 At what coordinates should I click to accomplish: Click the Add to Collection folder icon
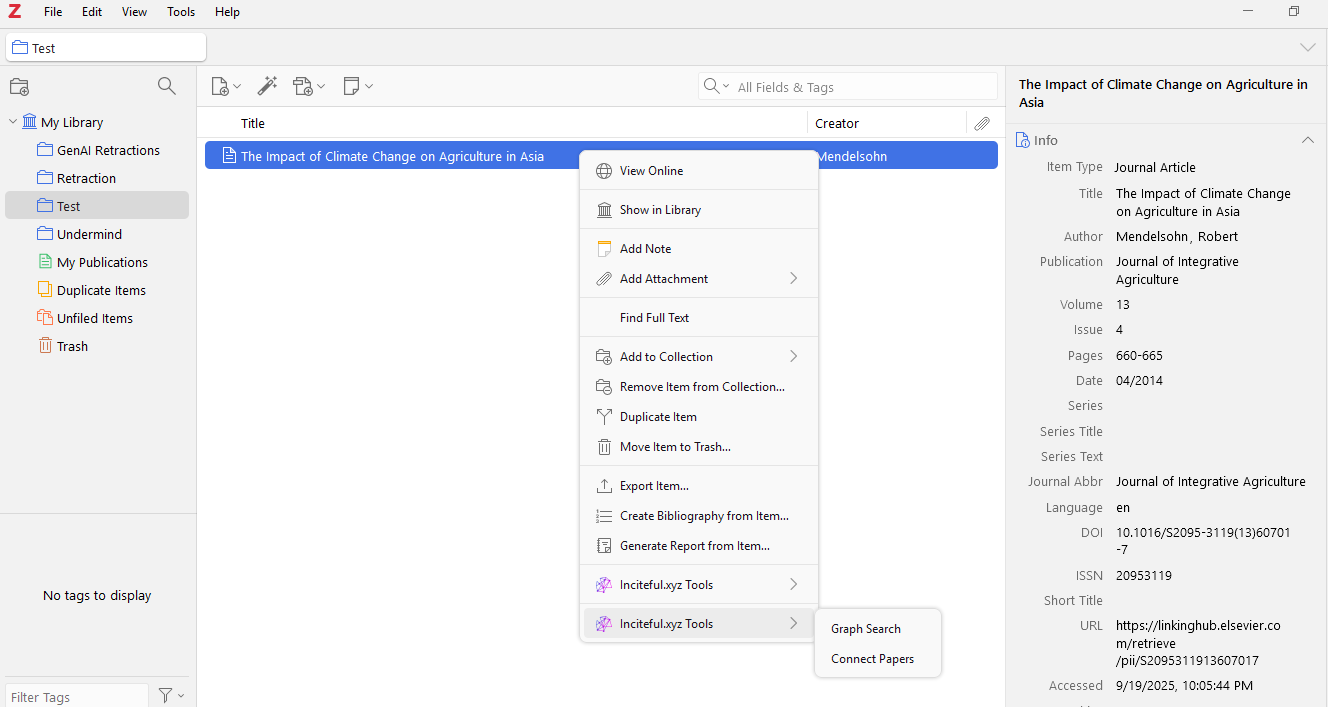(604, 357)
